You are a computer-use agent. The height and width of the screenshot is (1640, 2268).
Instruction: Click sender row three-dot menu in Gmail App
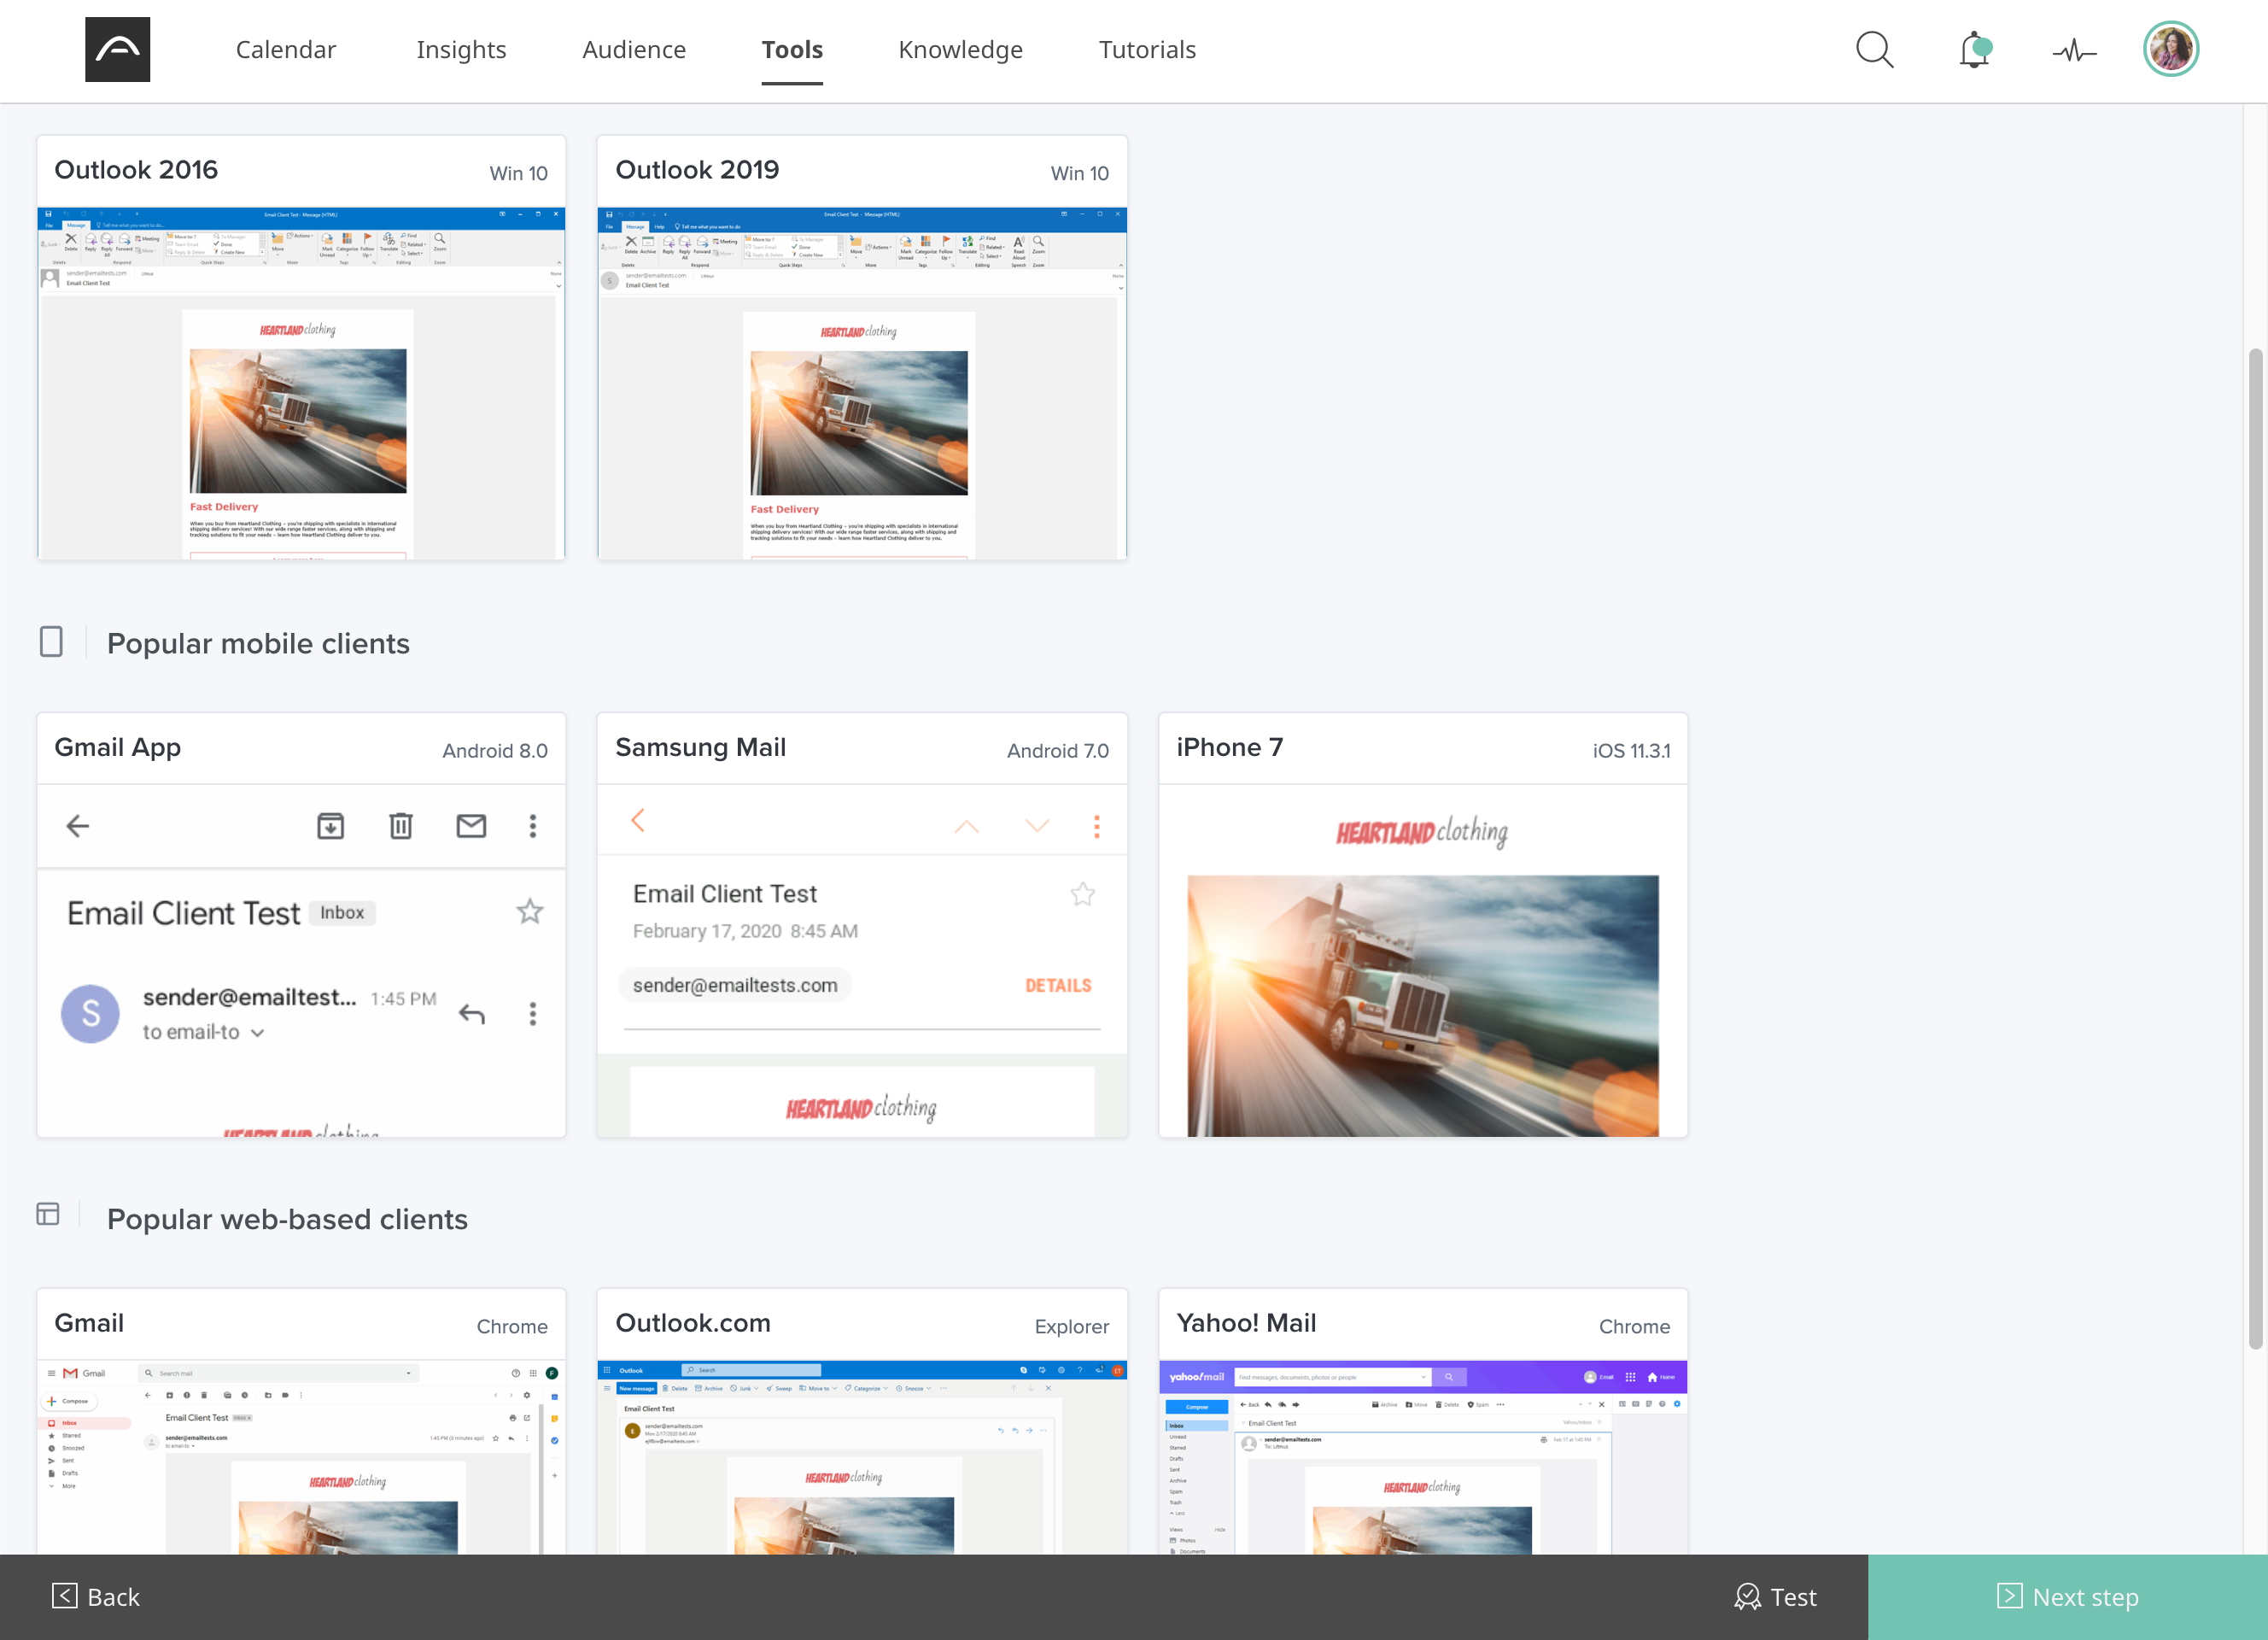pos(533,1014)
